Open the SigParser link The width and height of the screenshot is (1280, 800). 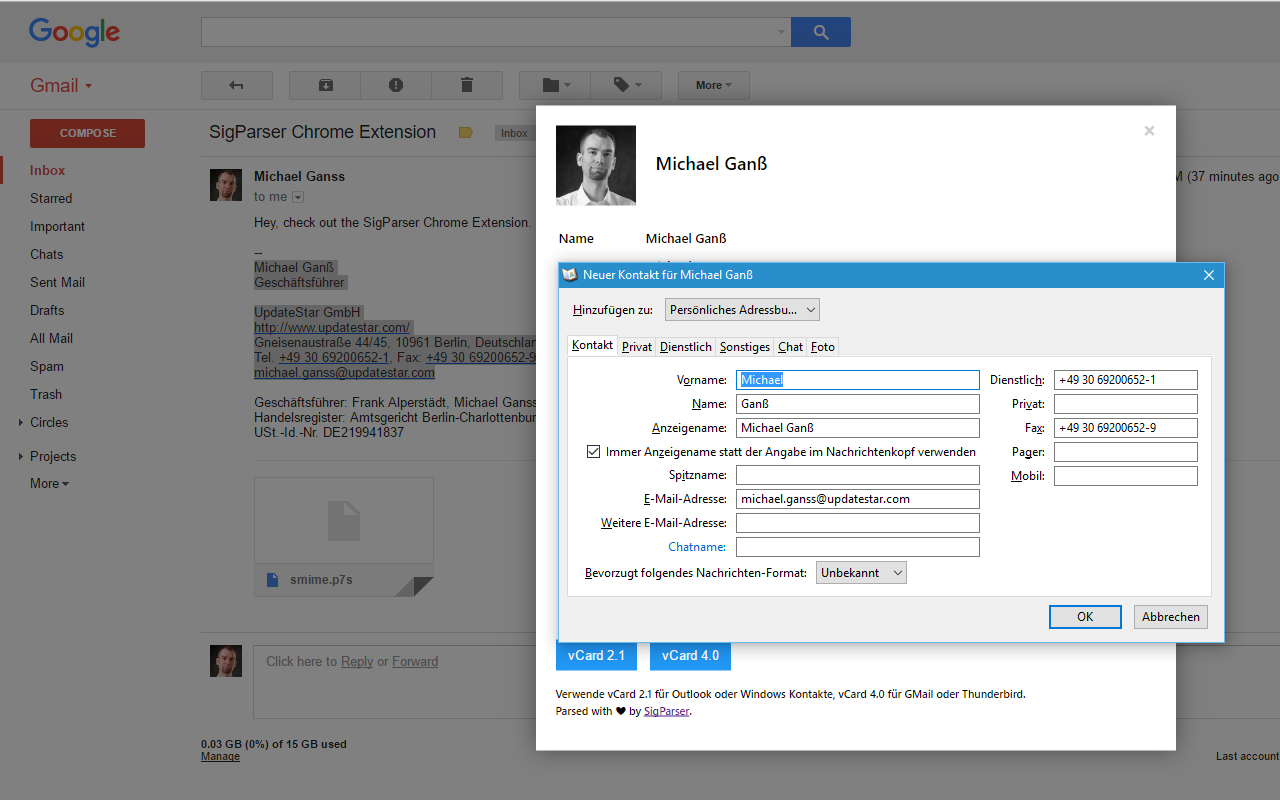[x=666, y=710]
